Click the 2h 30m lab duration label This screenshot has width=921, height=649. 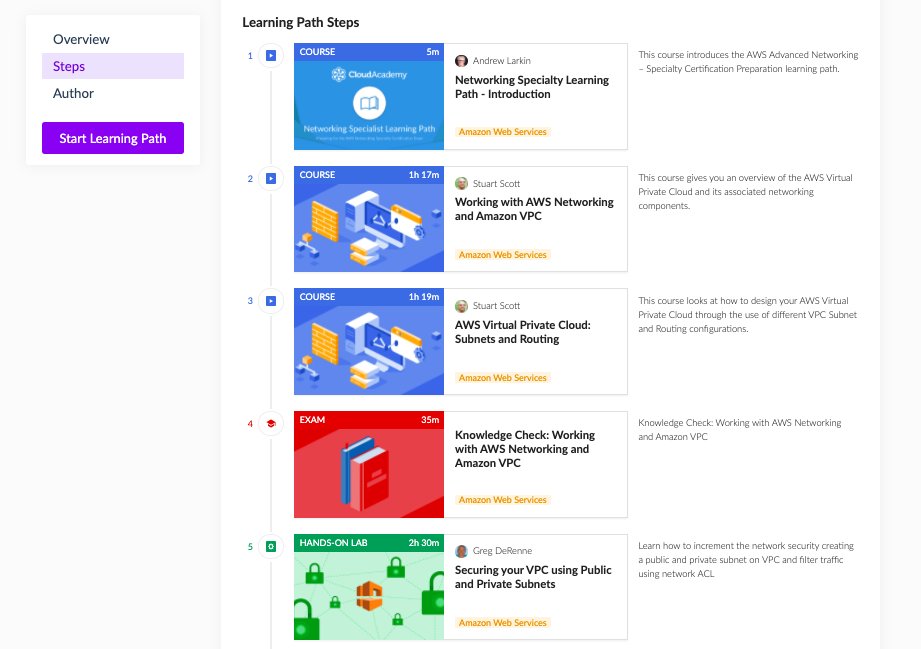[423, 543]
